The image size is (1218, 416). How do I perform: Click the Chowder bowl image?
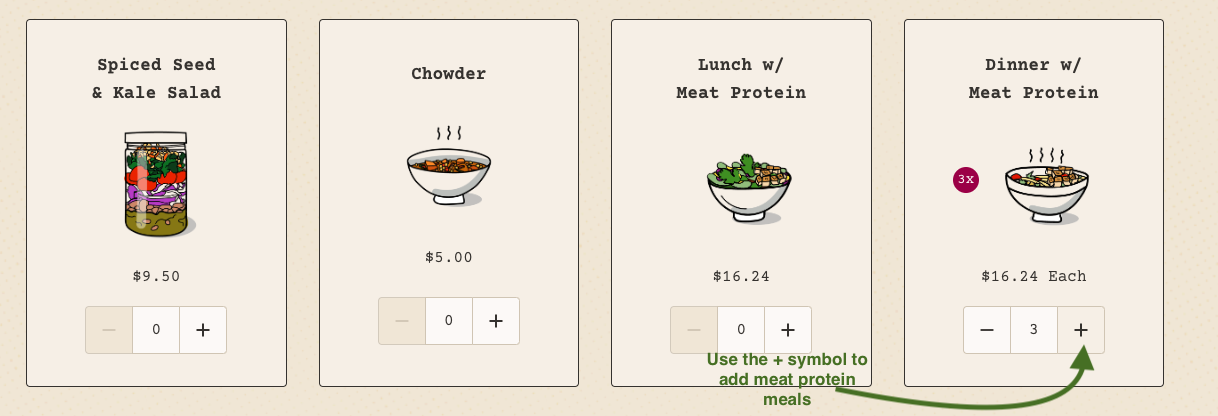(449, 167)
